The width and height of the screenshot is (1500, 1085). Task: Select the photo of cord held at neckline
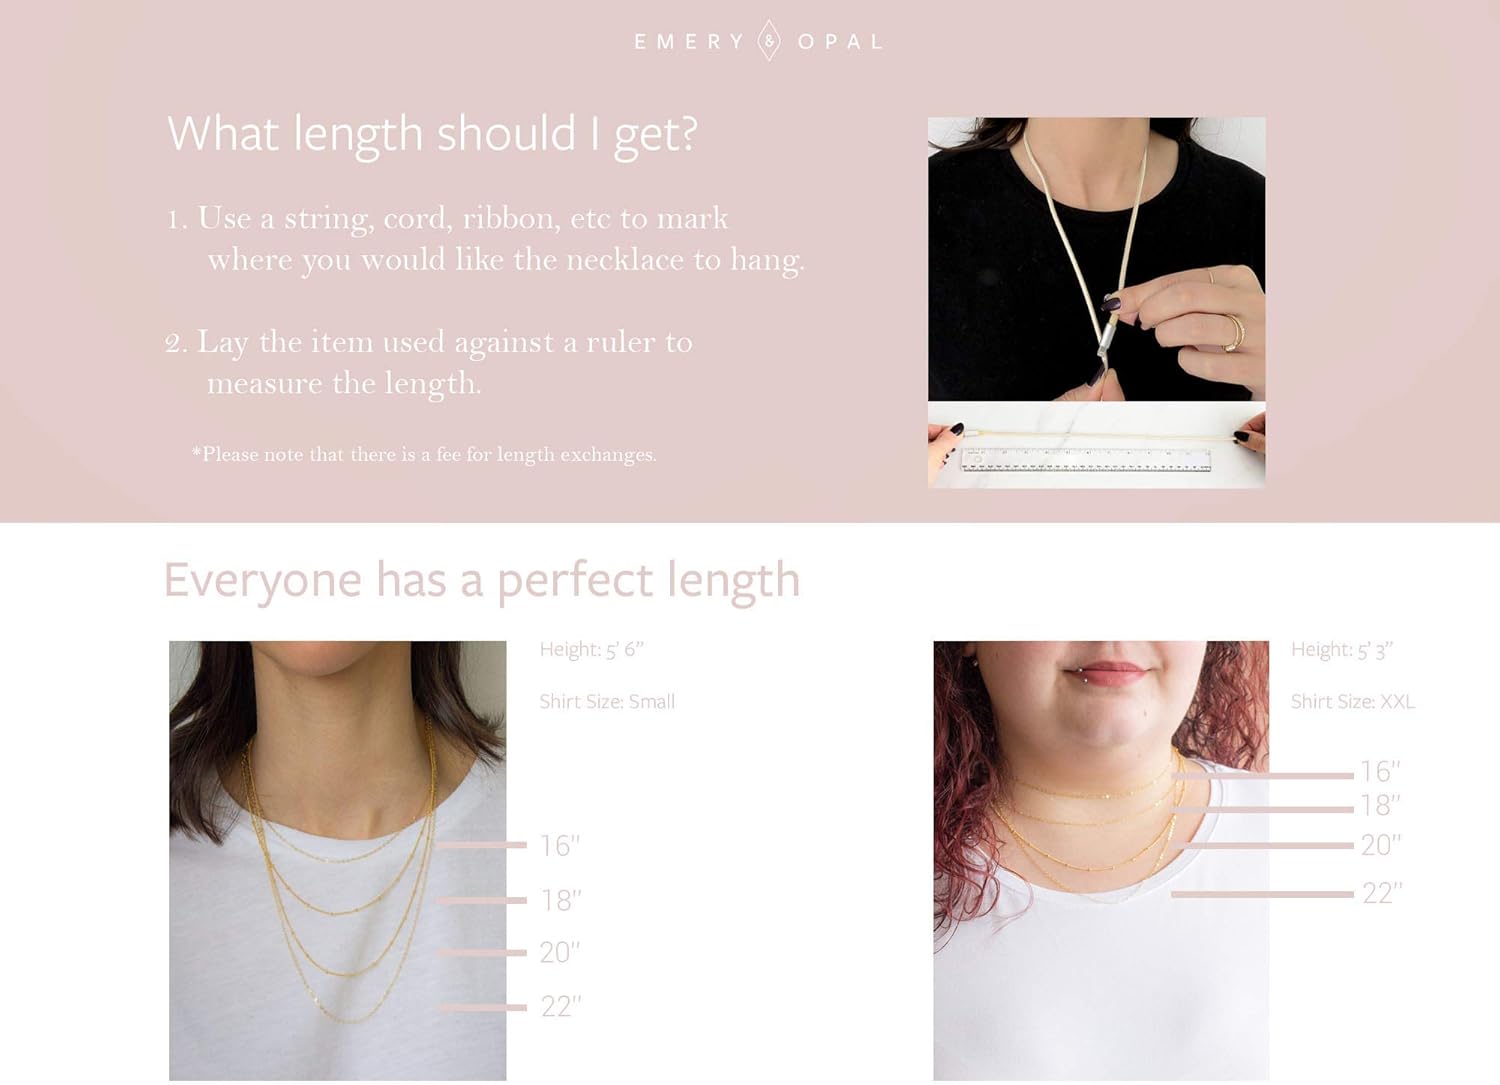click(x=1096, y=259)
